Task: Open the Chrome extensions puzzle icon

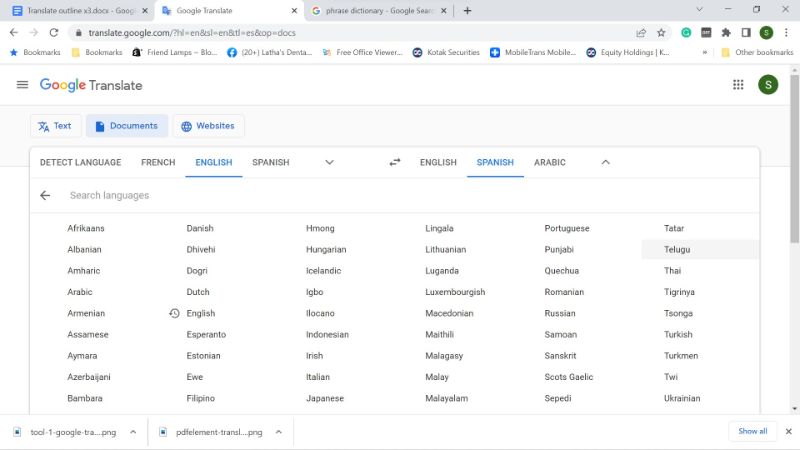Action: coord(726,33)
